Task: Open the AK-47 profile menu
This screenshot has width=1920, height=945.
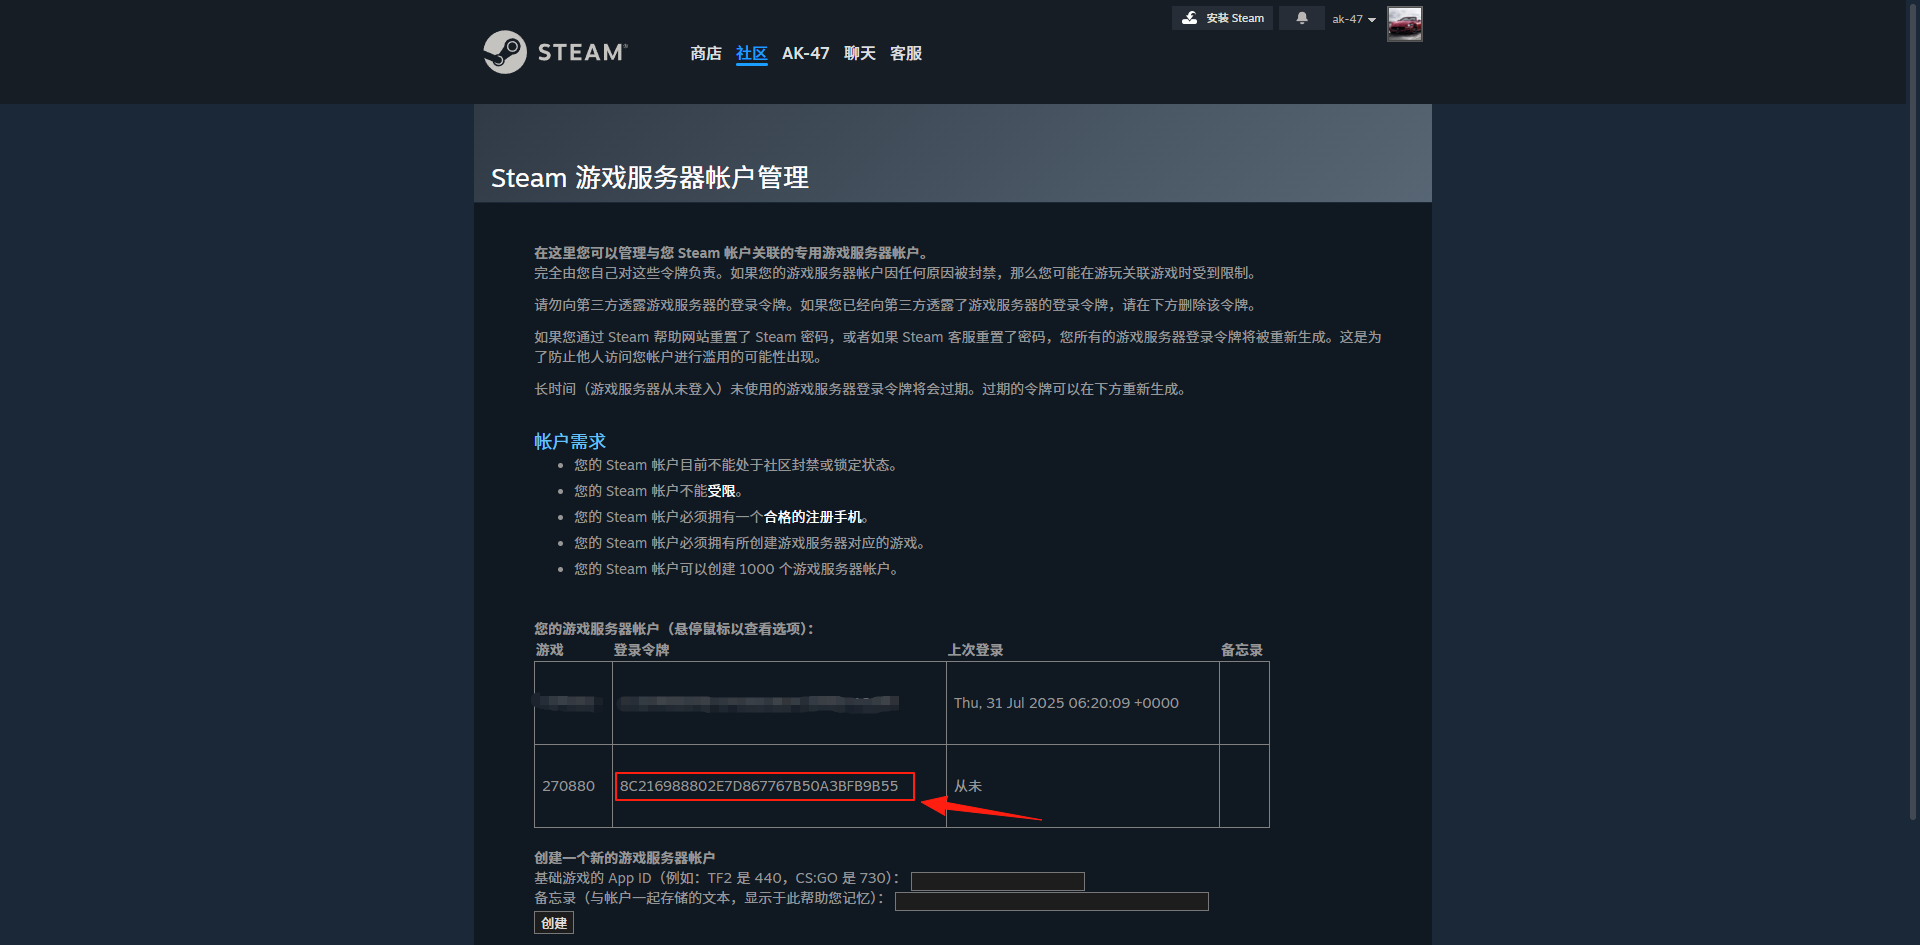Action: [806, 53]
